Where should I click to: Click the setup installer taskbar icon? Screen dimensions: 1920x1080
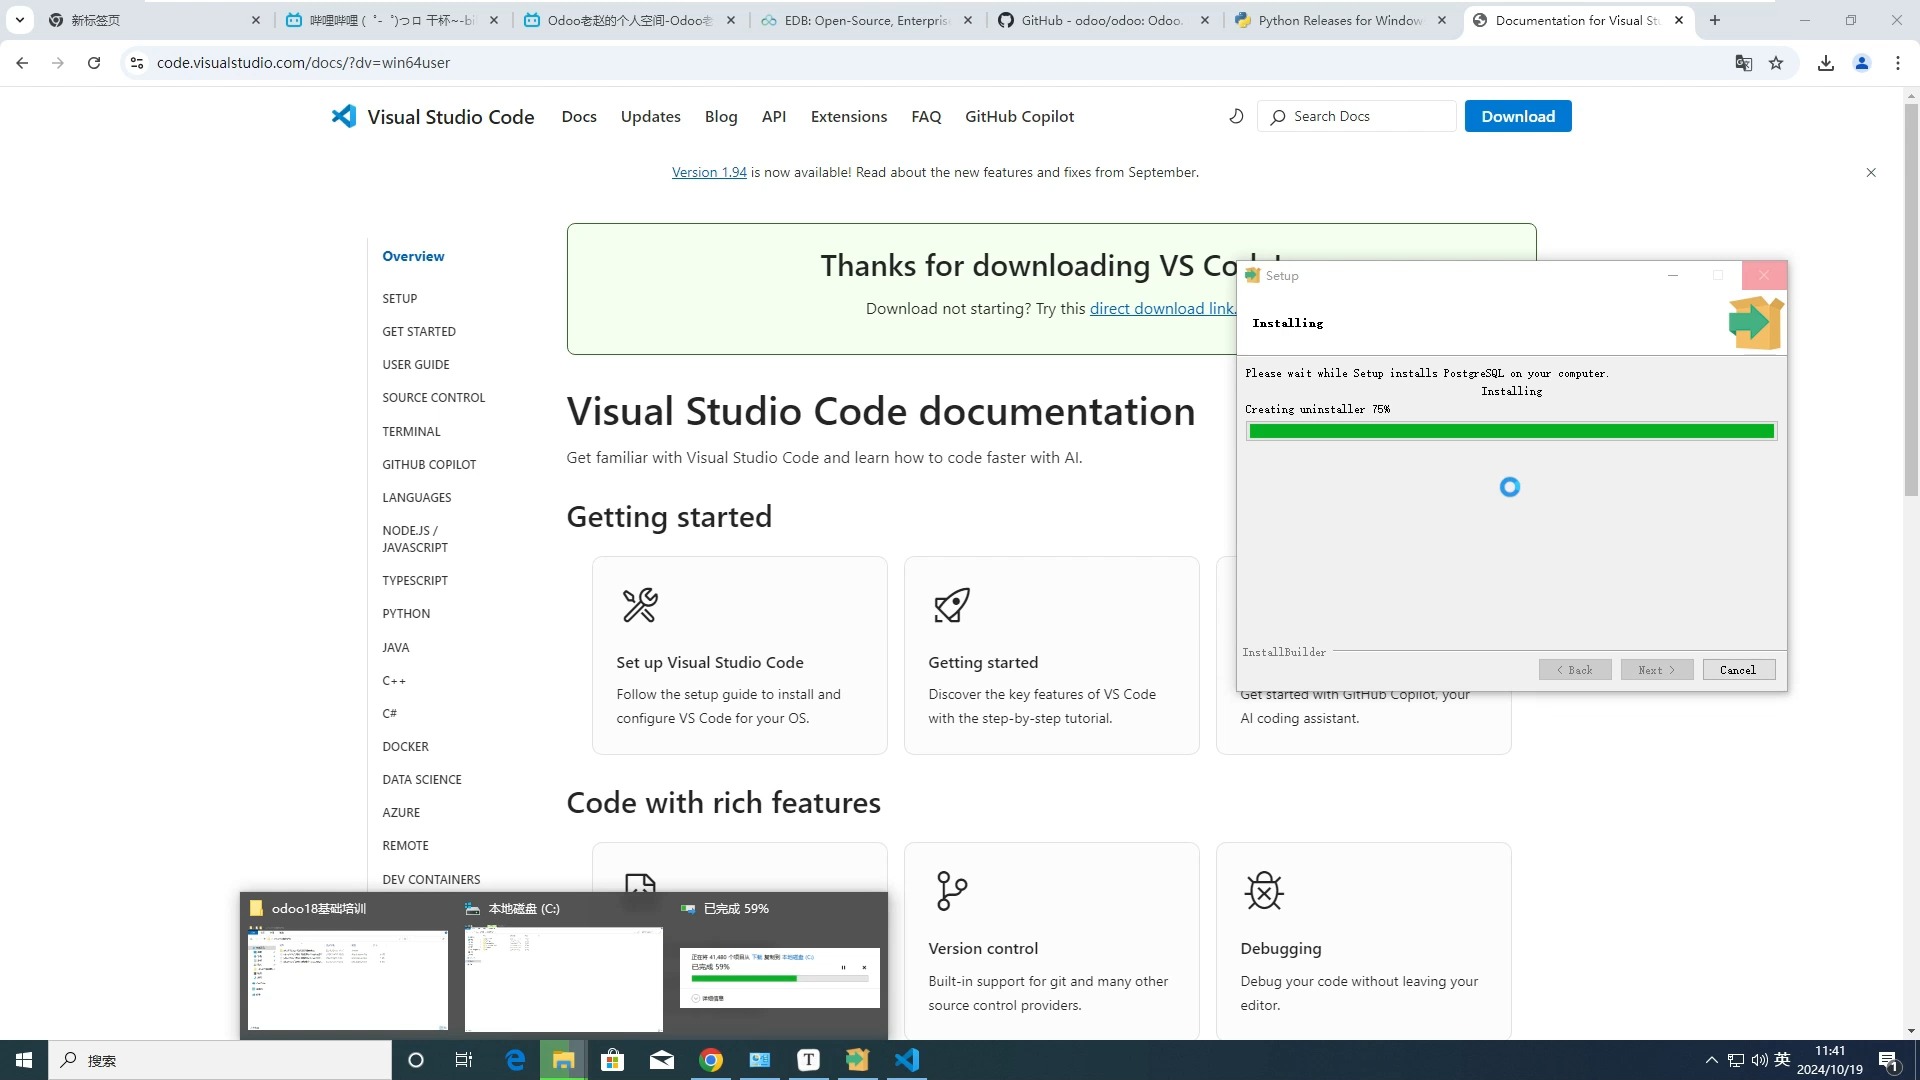pos(858,1060)
